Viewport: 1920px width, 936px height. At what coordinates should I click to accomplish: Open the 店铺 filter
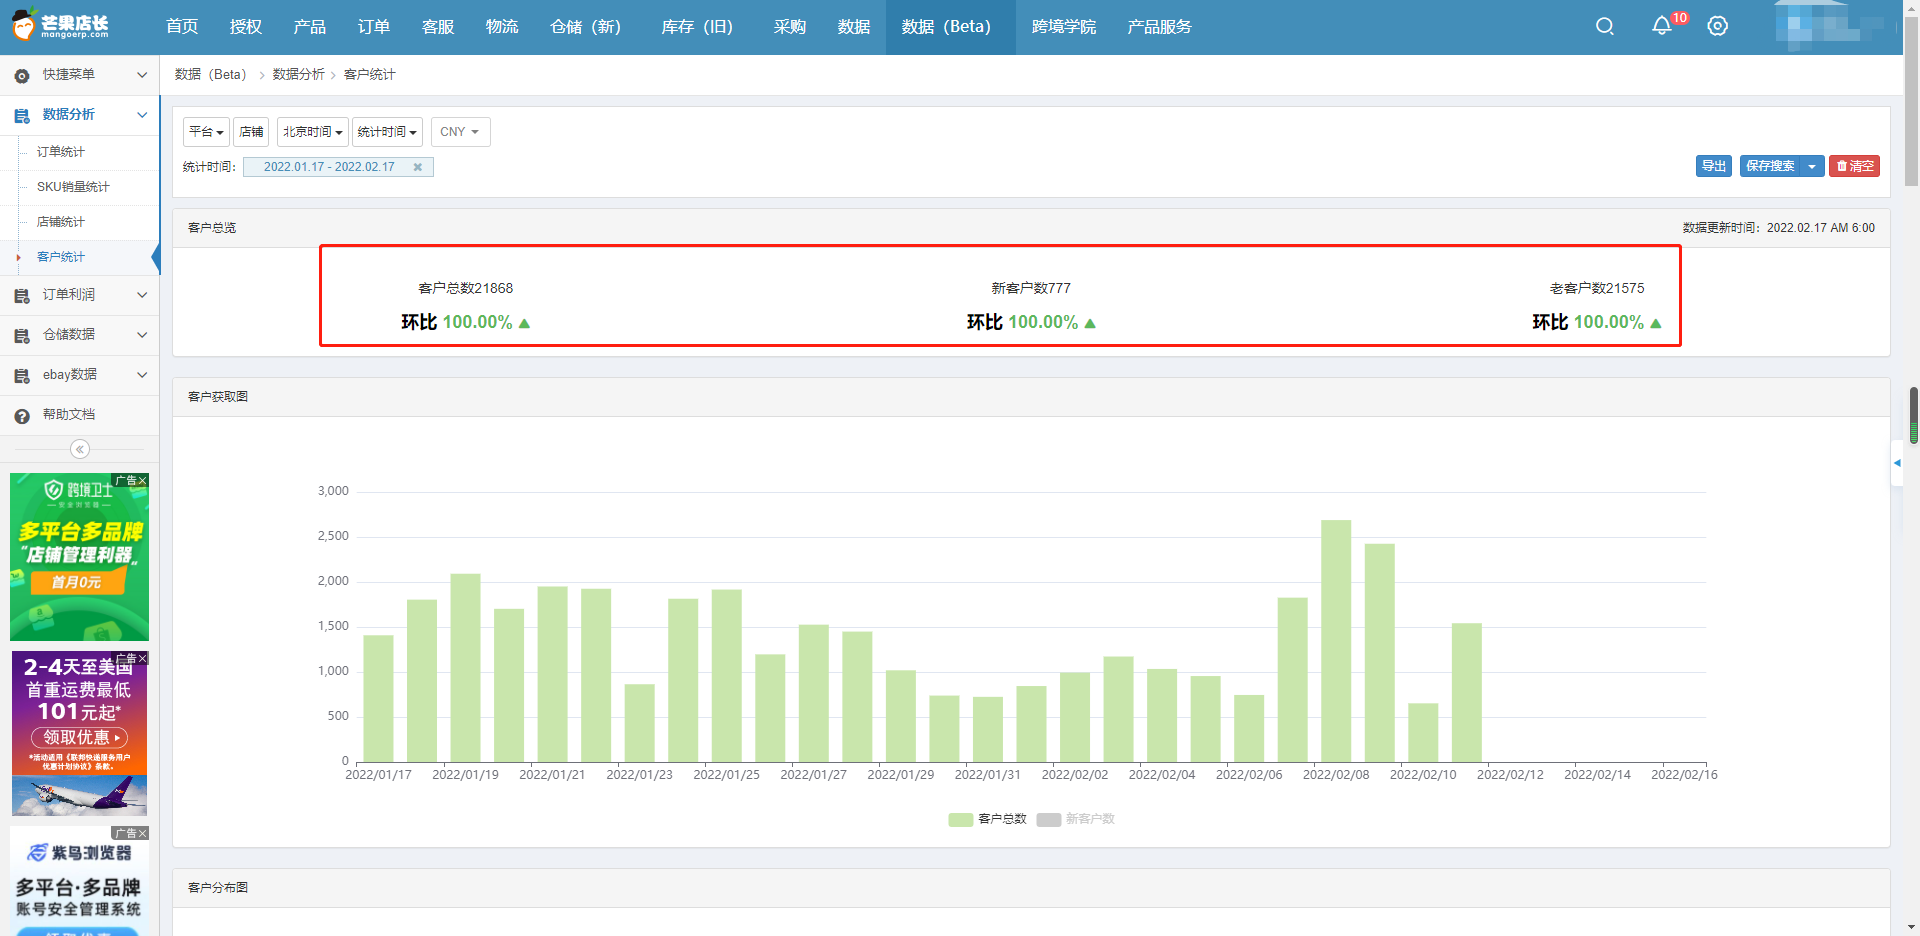click(x=251, y=132)
